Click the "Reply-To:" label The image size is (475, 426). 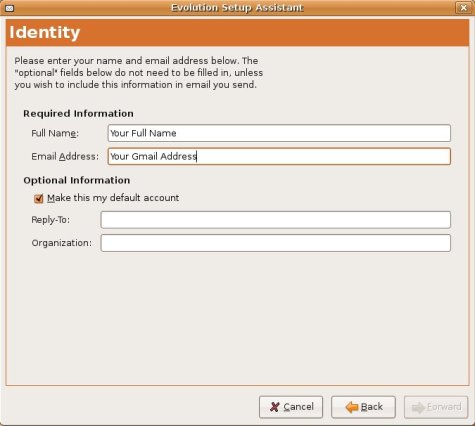(x=51, y=220)
